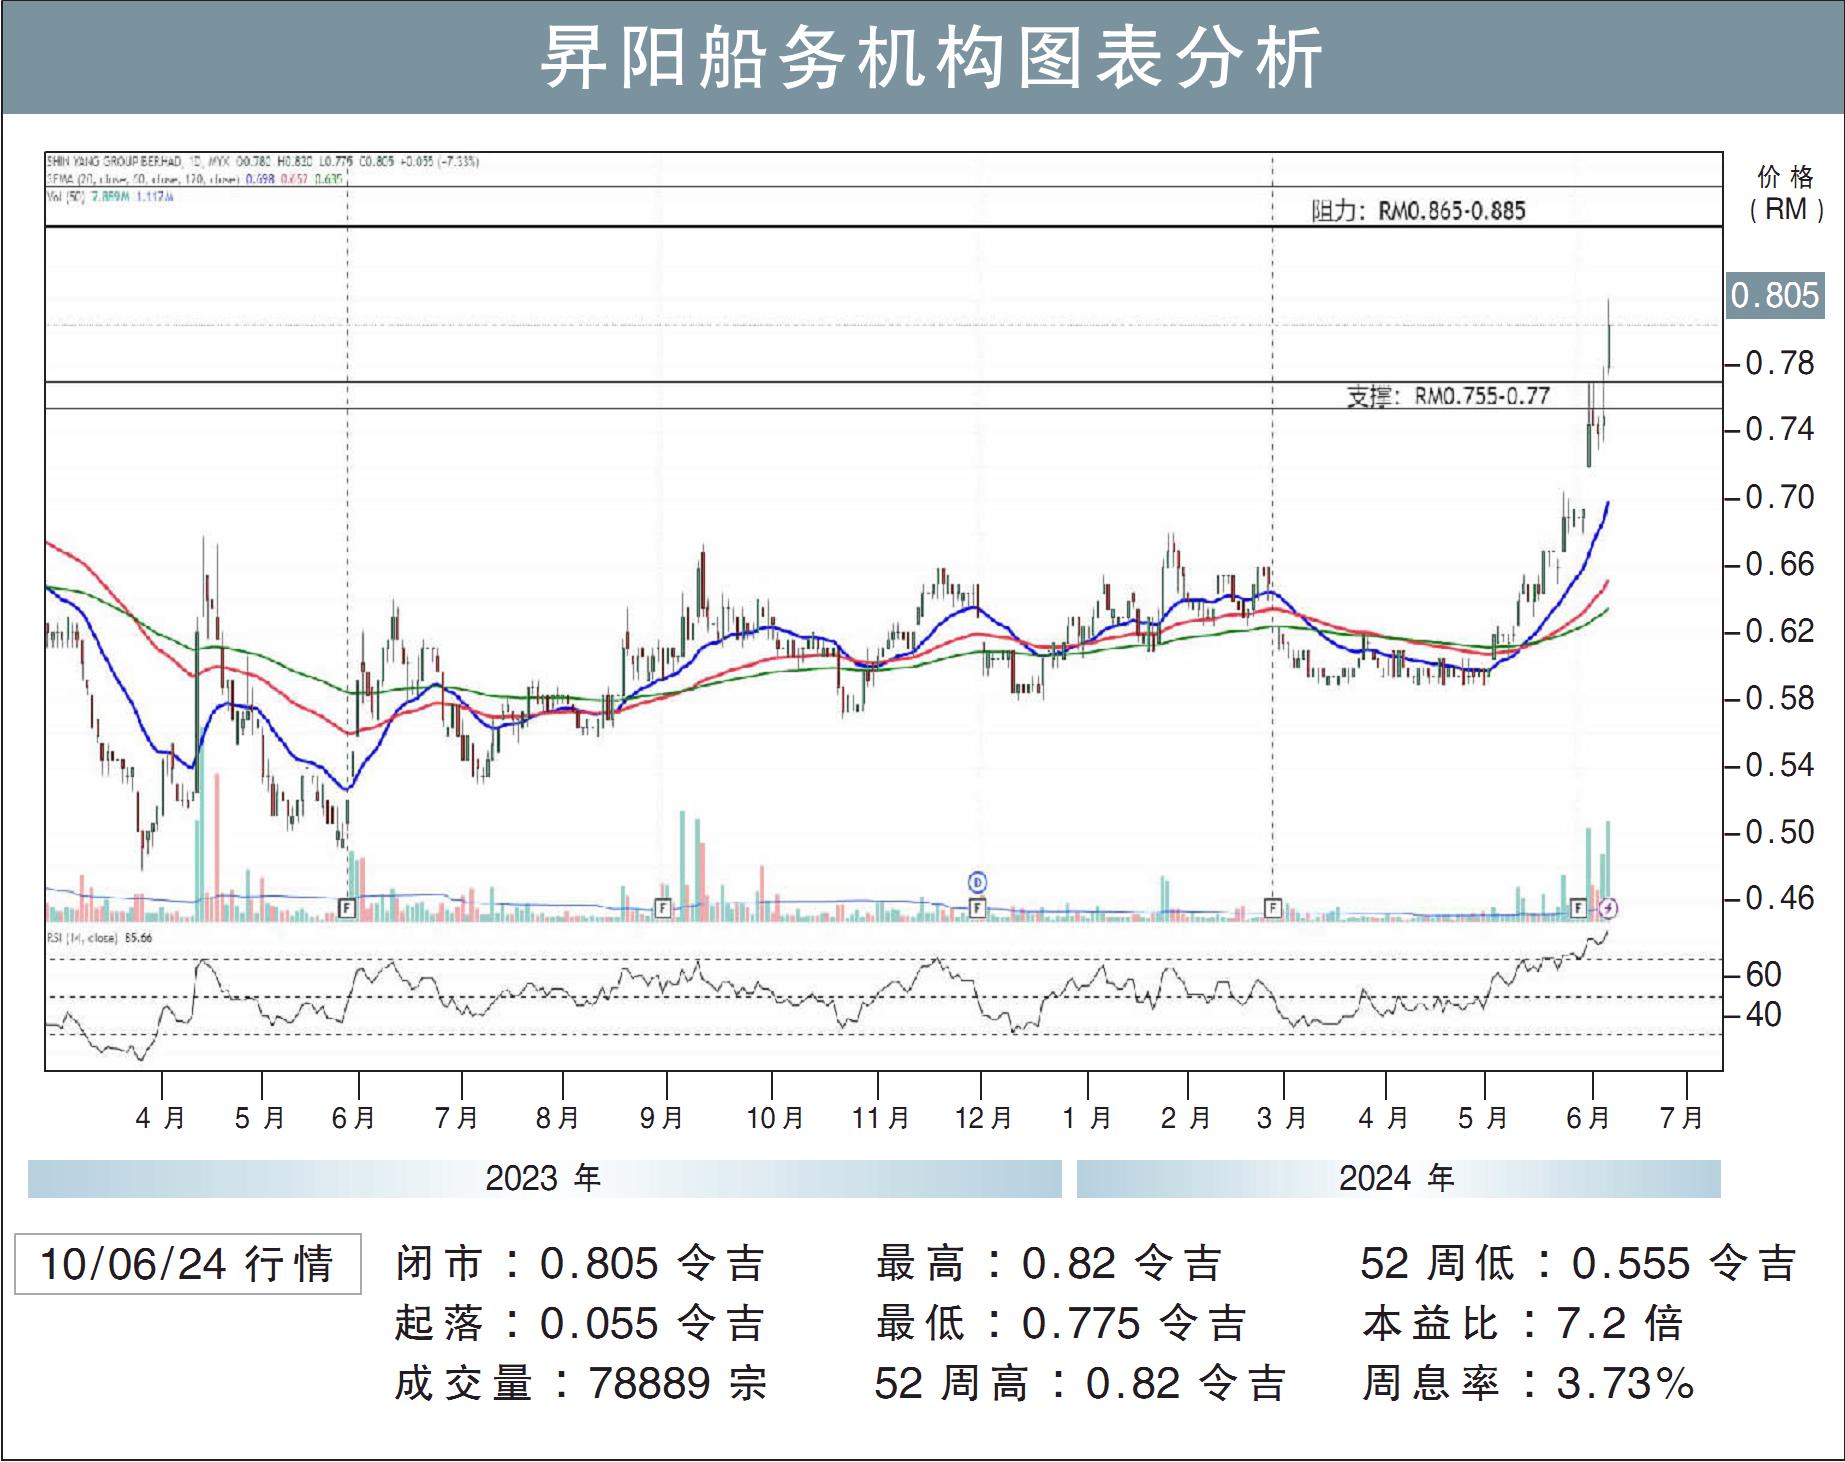
Task: Click the 昇阳船务机构图表分析 title banner
Action: point(922,57)
